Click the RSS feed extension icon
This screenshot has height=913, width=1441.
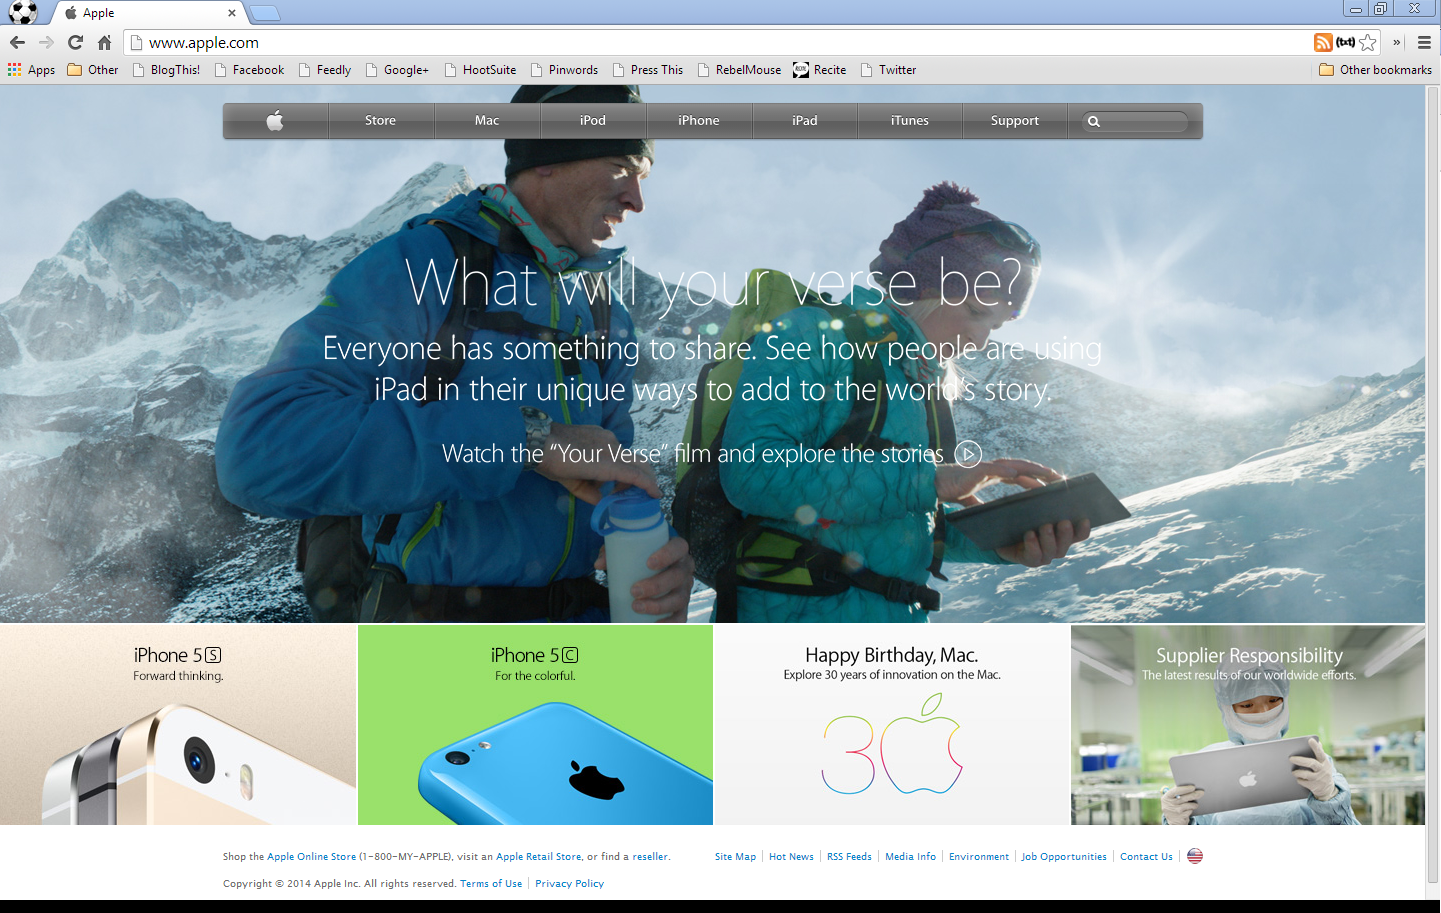(x=1322, y=42)
